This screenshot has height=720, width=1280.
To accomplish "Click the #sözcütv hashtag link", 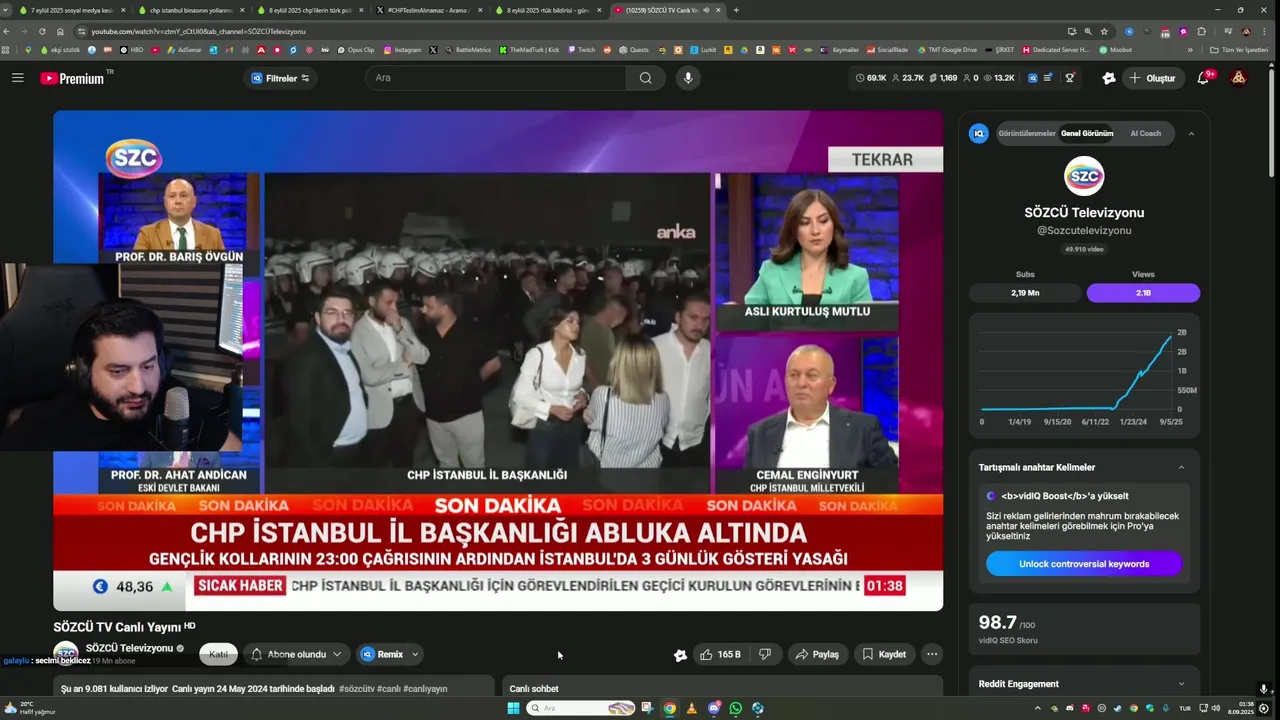I will click(356, 688).
